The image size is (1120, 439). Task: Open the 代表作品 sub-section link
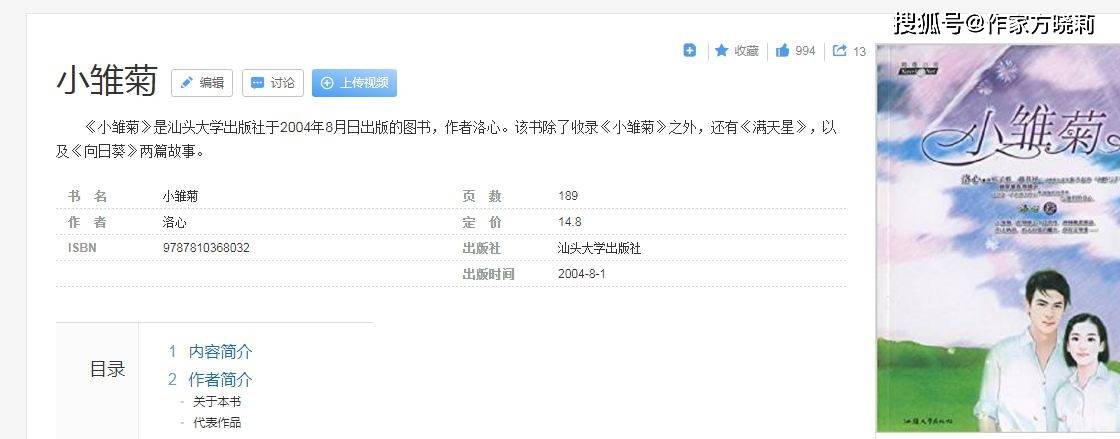217,423
